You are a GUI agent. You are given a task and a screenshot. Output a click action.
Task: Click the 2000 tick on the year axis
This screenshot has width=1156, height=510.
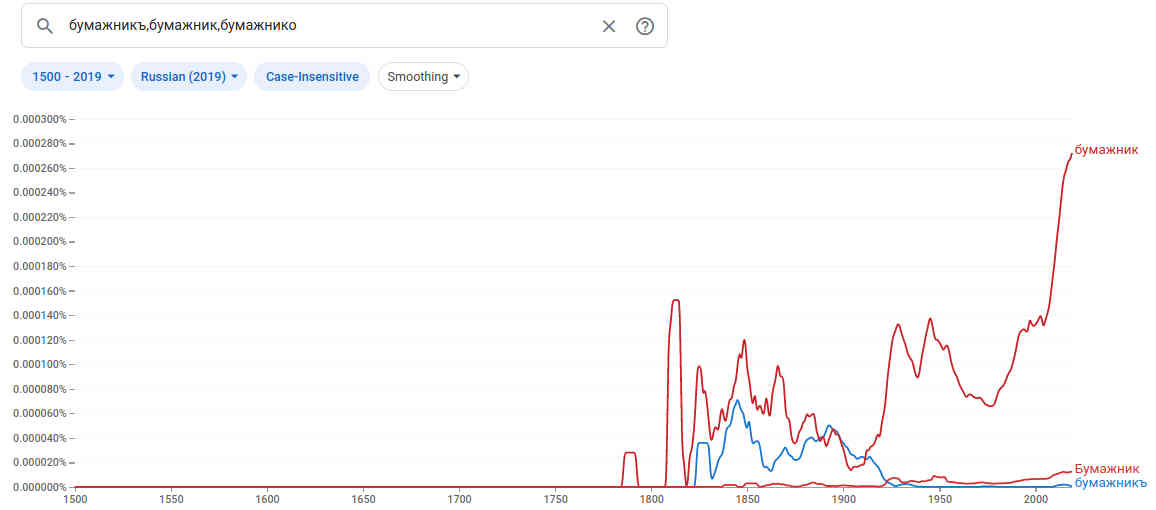(1035, 498)
